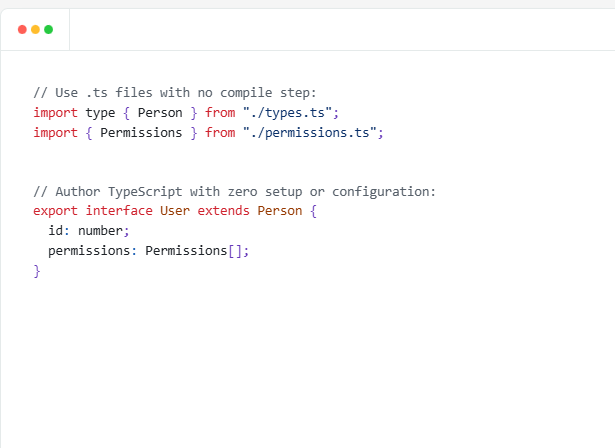Click the 'number' type annotation
The image size is (615, 448).
point(100,231)
